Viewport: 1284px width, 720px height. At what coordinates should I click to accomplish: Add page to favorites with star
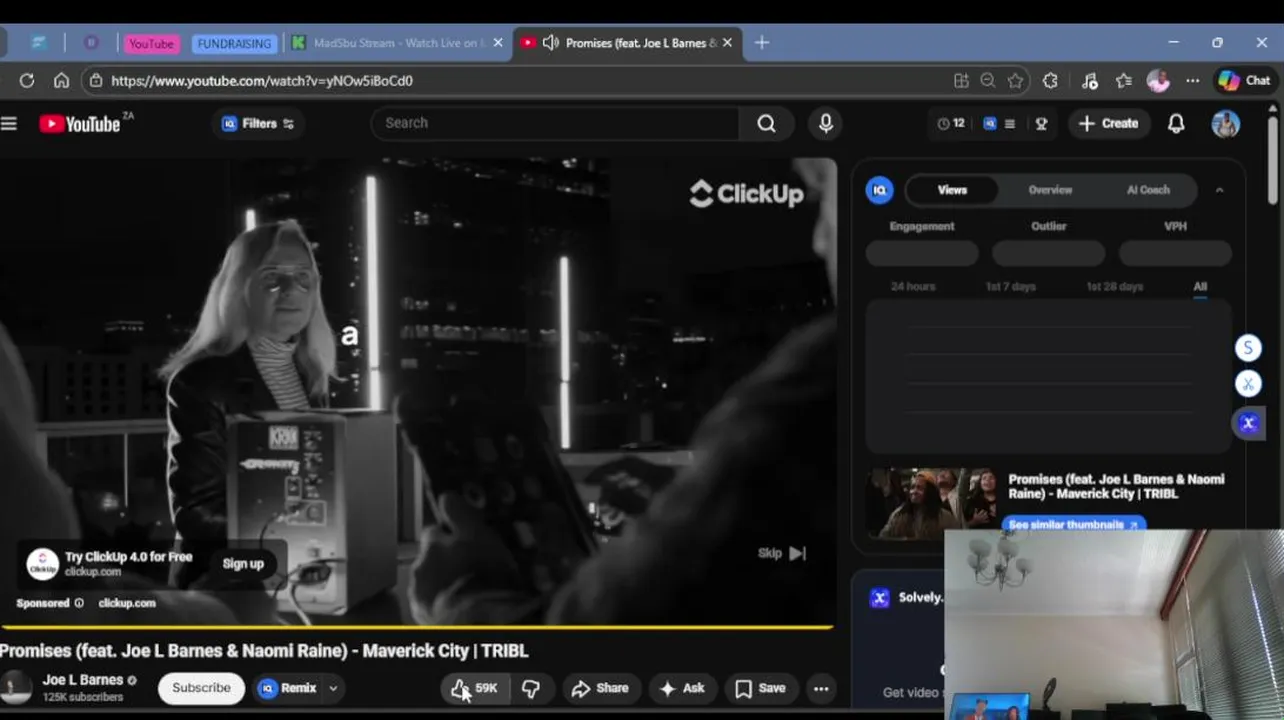click(x=1016, y=80)
